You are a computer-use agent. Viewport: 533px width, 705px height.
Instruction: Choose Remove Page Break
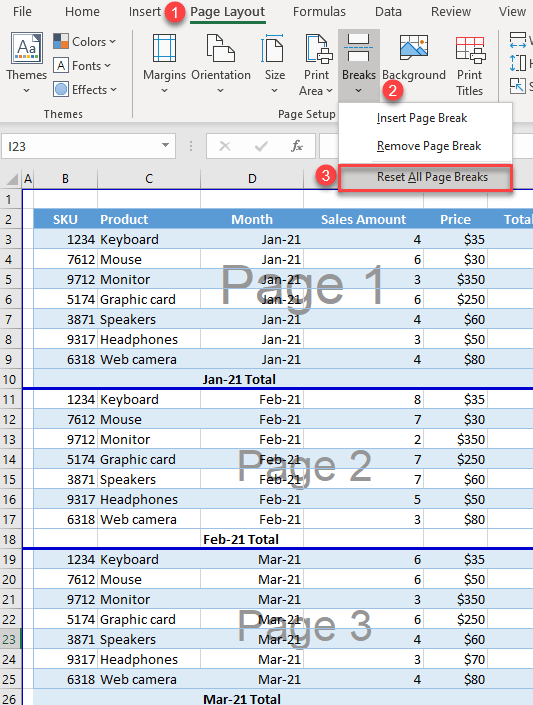click(x=425, y=146)
